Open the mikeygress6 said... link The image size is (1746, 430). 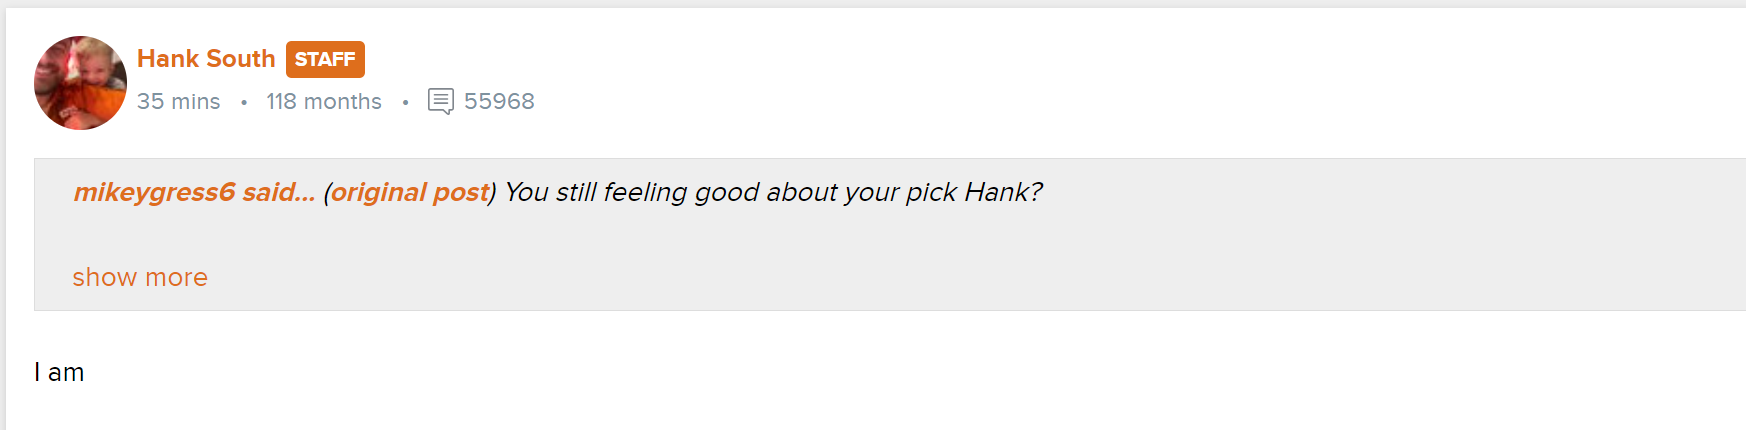coord(194,192)
